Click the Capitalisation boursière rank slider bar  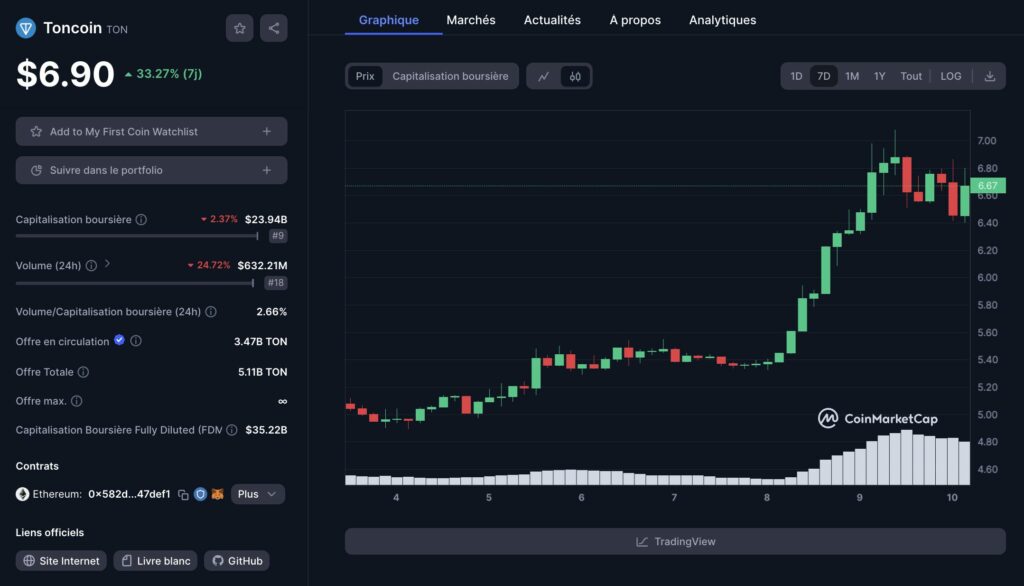[x=137, y=236]
